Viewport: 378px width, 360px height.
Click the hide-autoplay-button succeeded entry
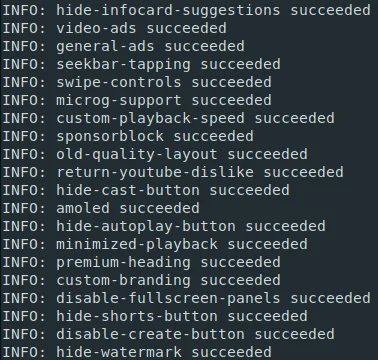coord(164,226)
